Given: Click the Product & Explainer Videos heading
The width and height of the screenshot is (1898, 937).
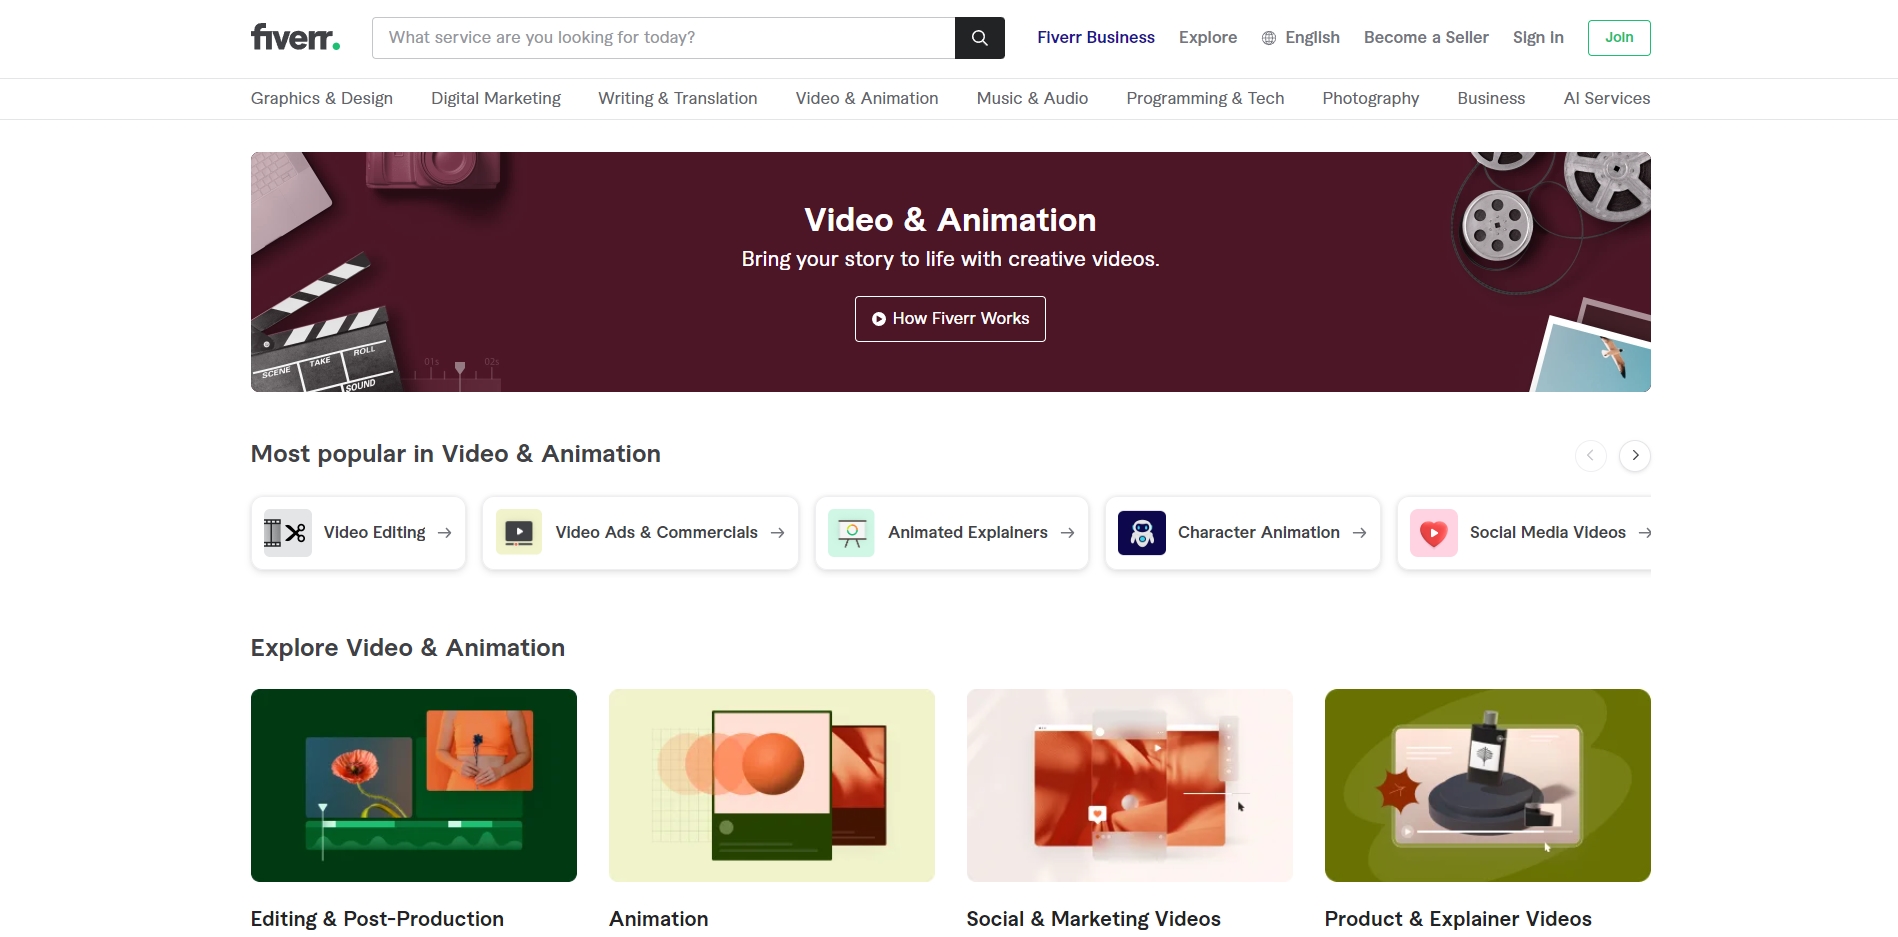Looking at the screenshot, I should pos(1458,919).
